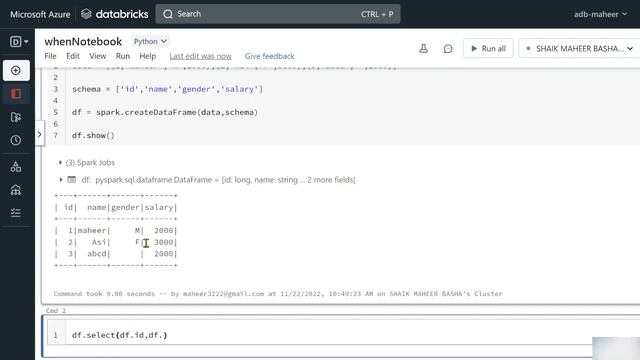Click the 'Asi' name in output

(99, 242)
